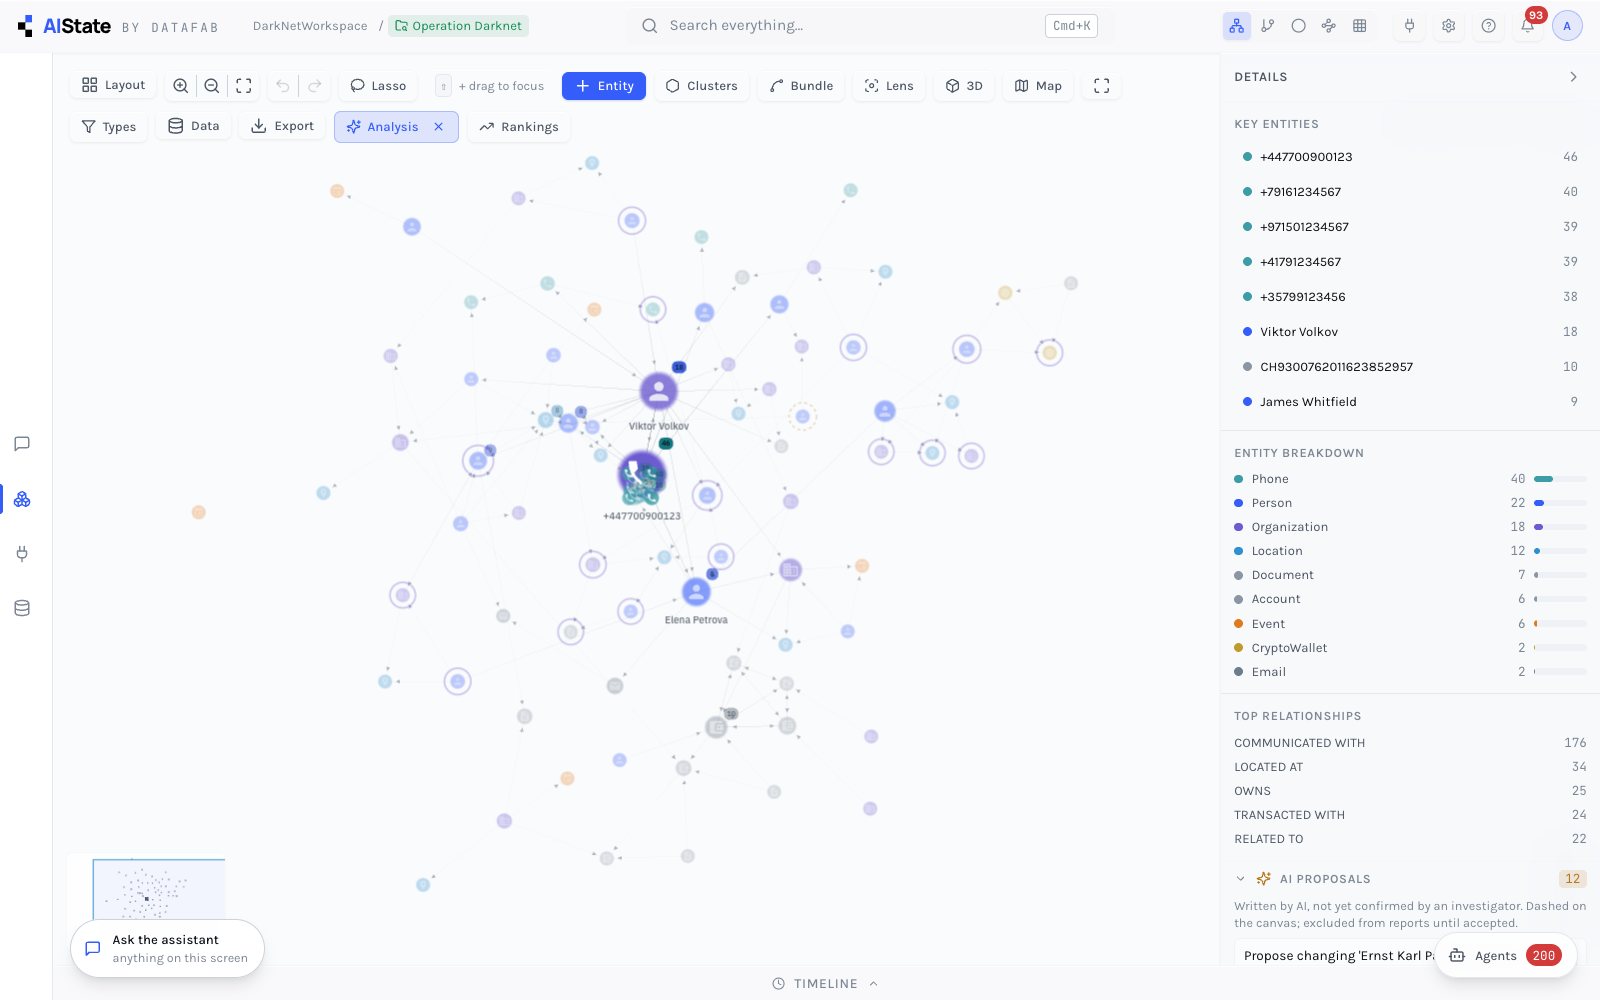Open the chat icon in left sidebar
1600x1000 pixels.
22,444
